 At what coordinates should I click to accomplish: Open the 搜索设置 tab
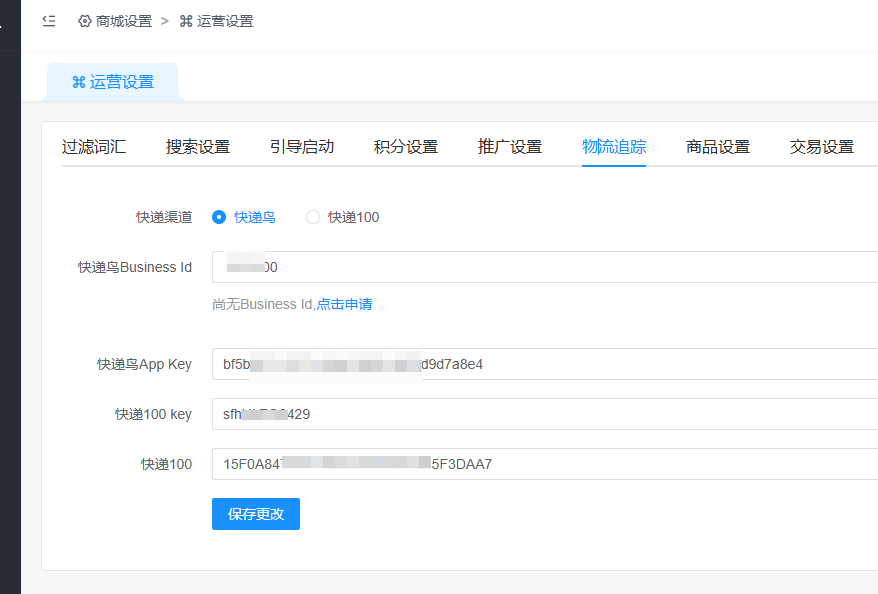(198, 147)
